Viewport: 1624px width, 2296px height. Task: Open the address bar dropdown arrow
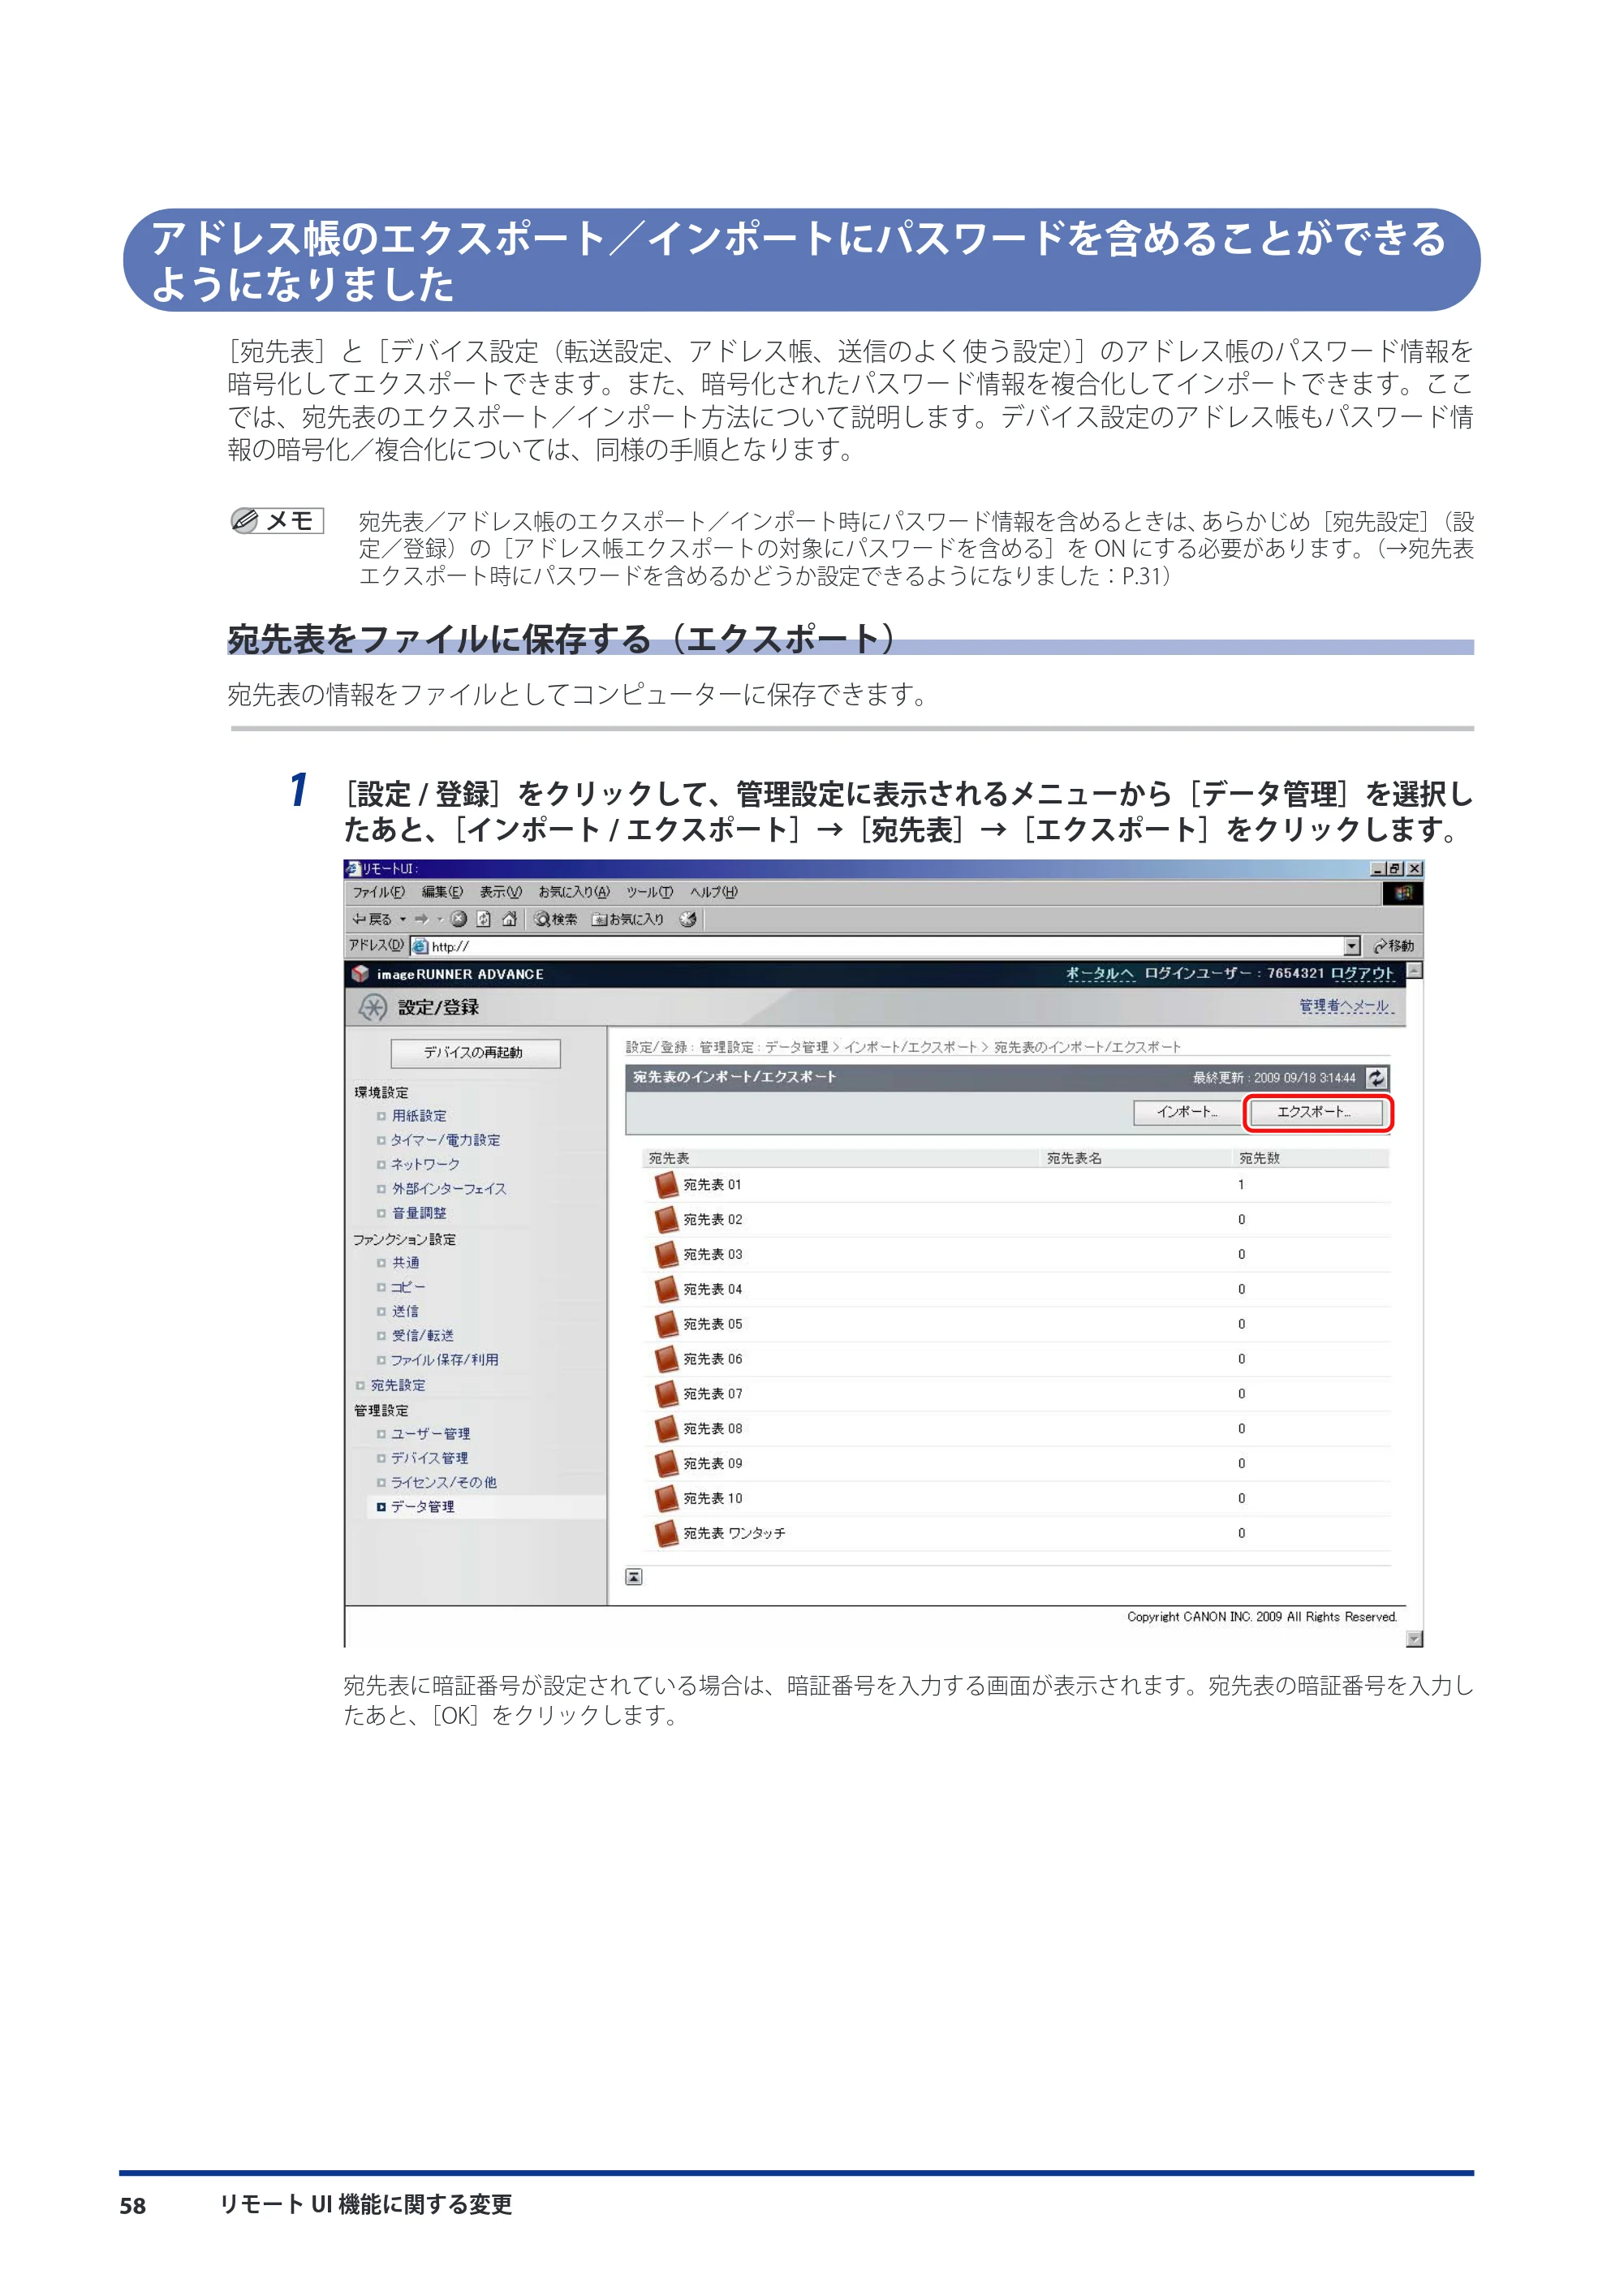tap(1352, 946)
